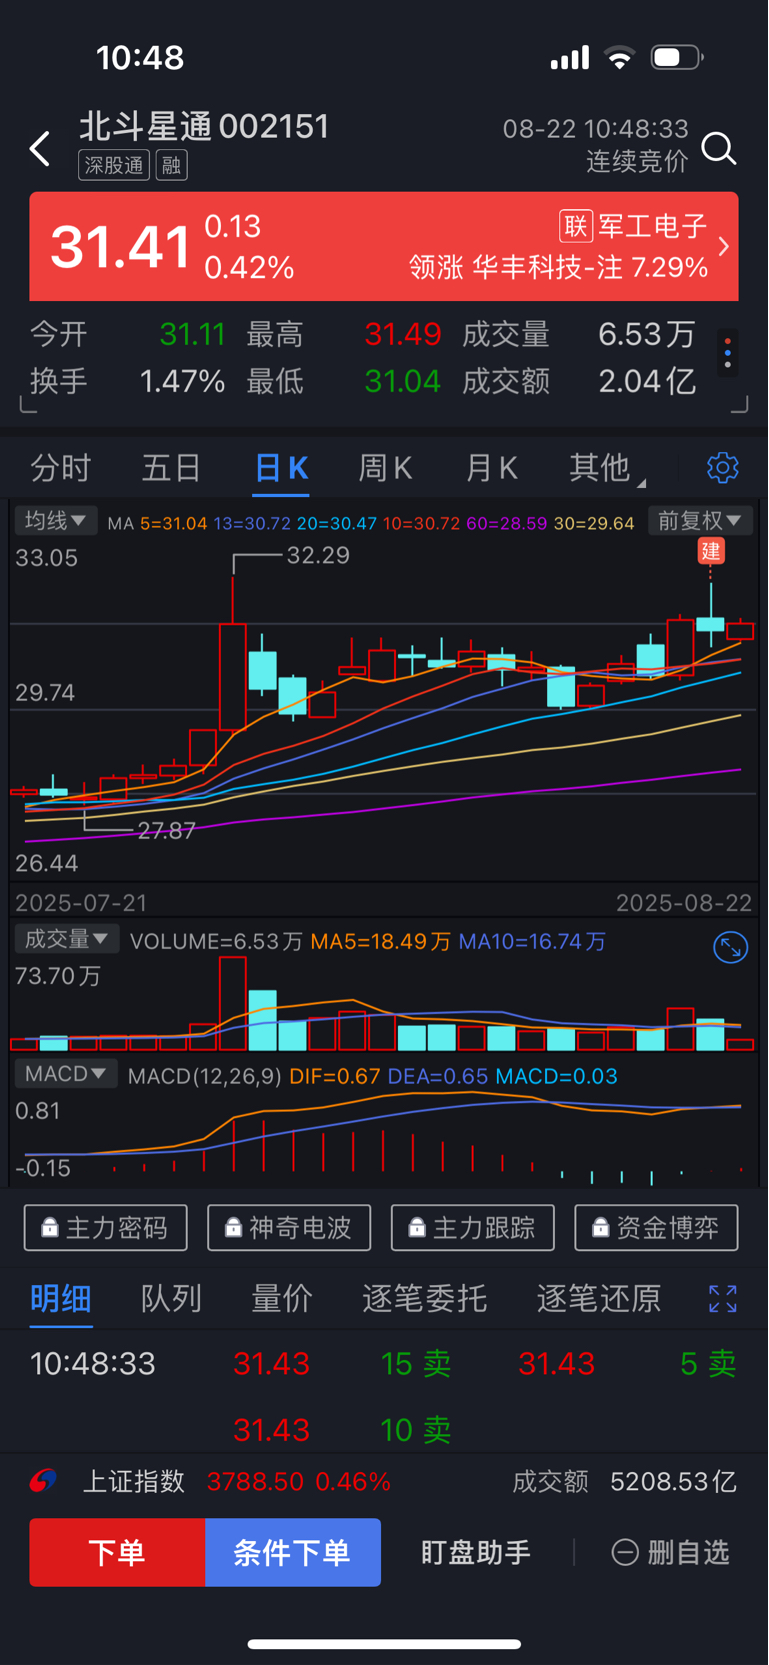Open 盯盘助手 assistant

pyautogui.click(x=476, y=1552)
